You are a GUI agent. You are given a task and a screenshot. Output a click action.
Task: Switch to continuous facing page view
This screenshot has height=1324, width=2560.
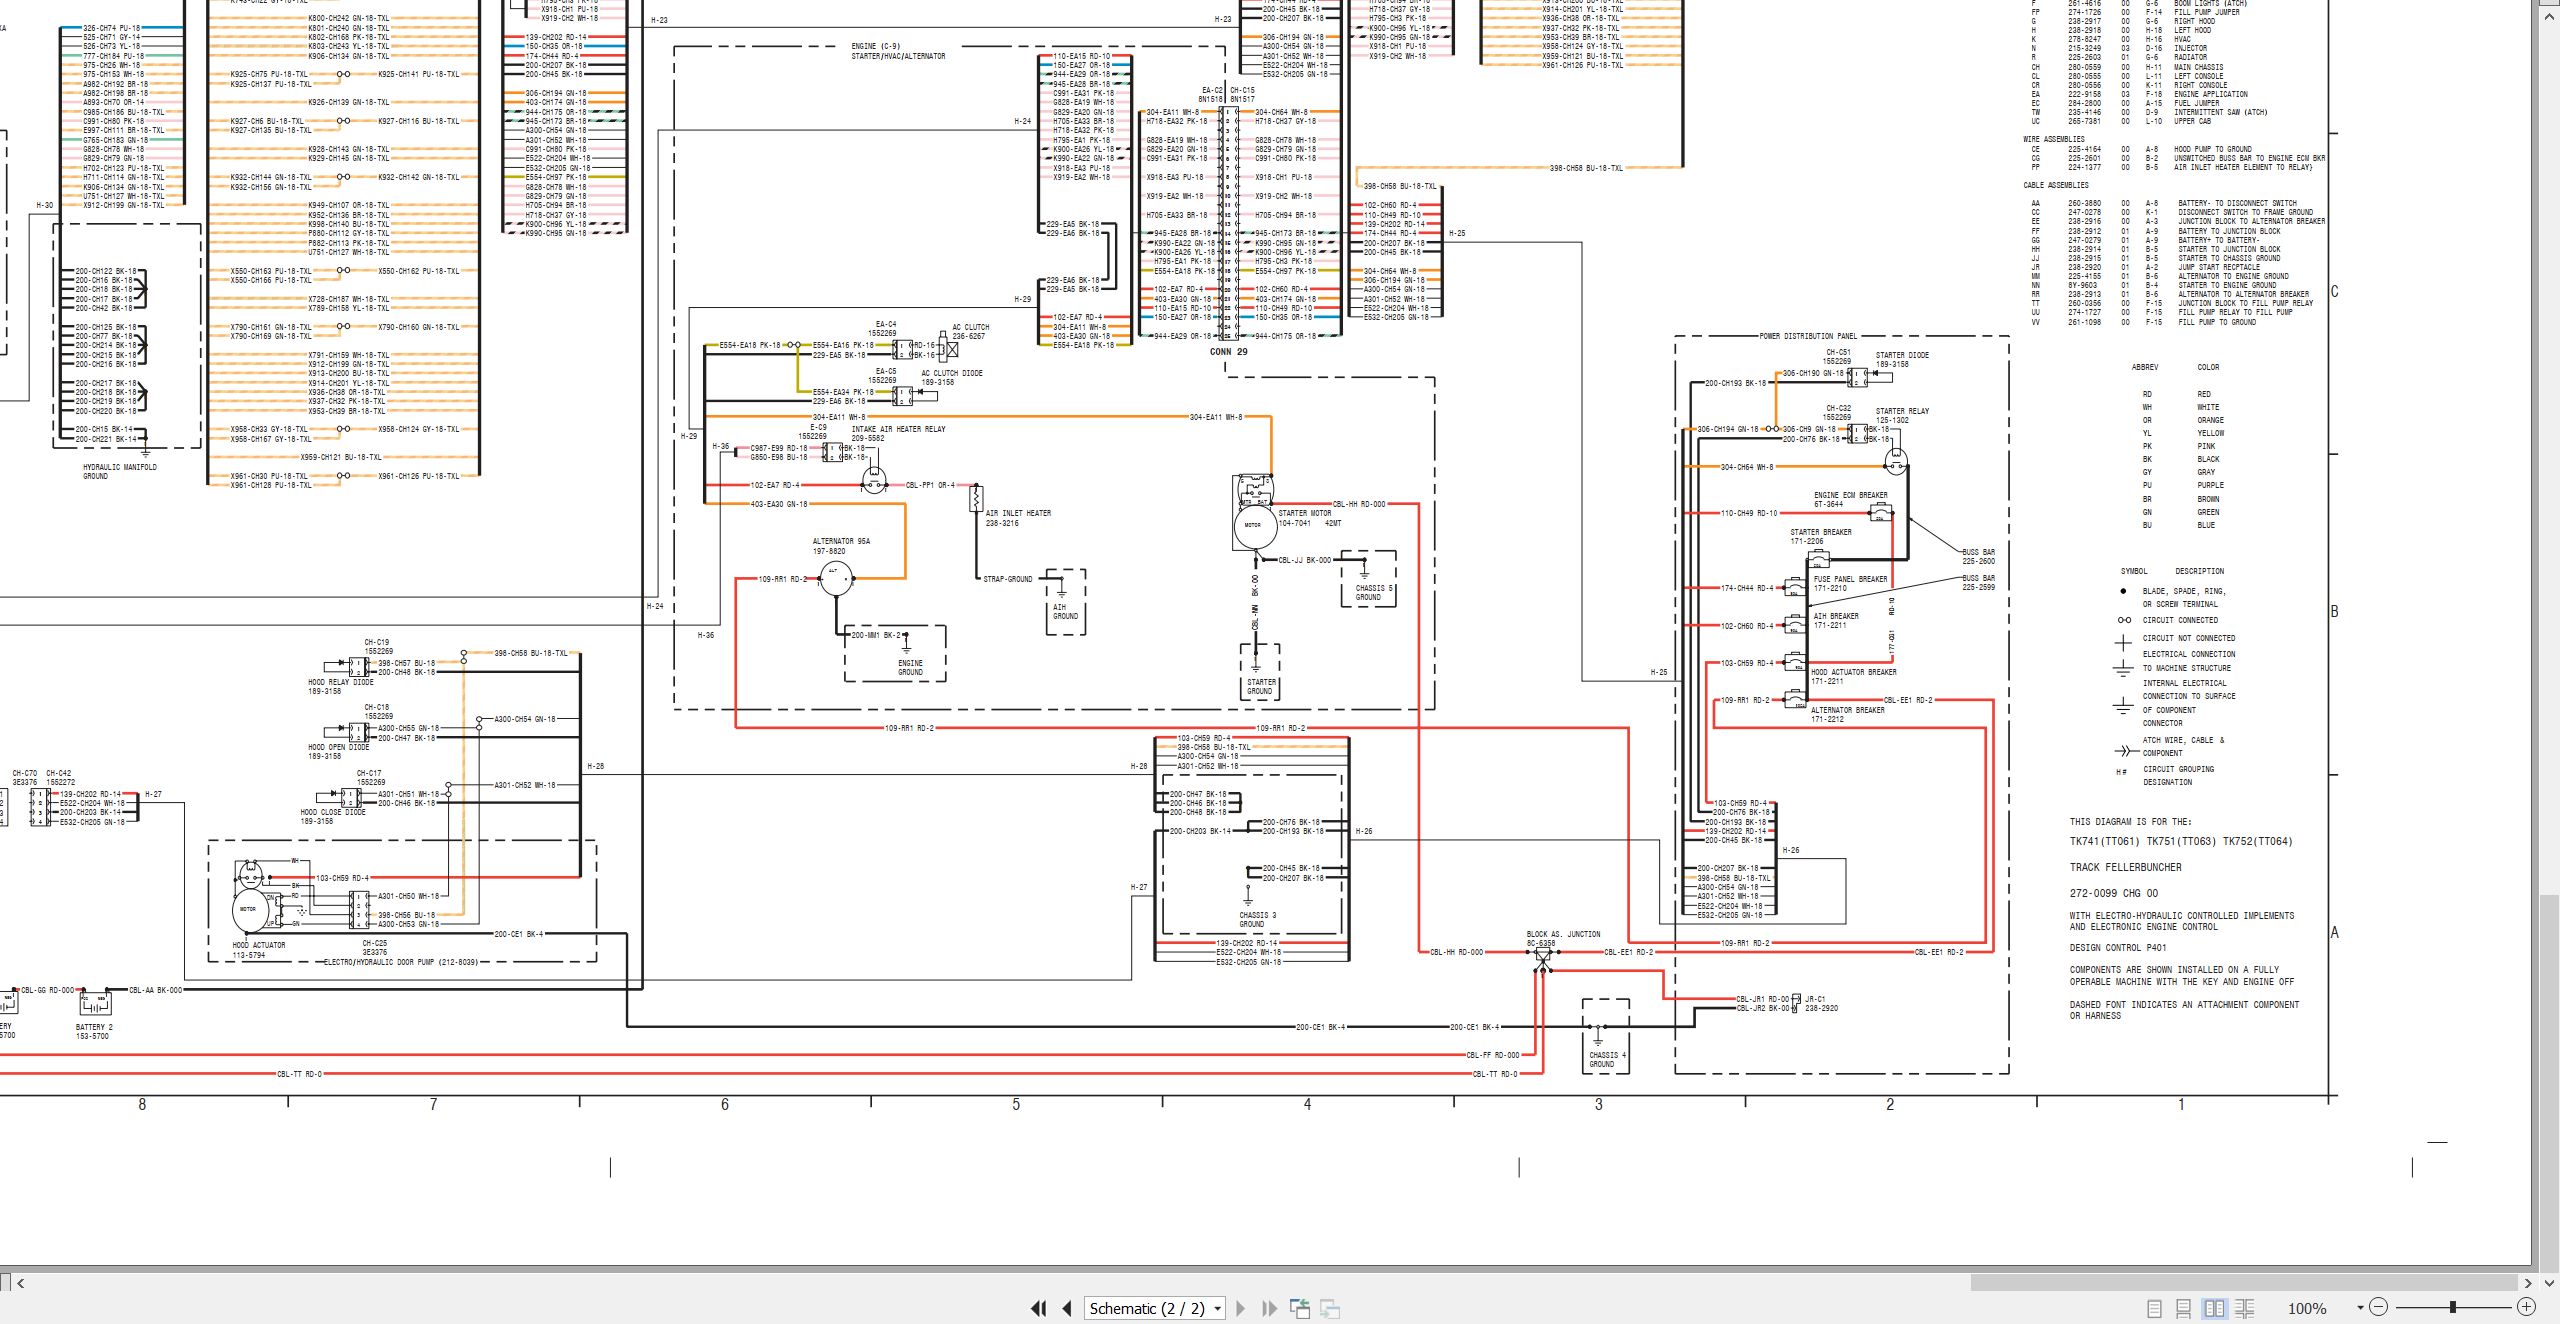click(2244, 1308)
